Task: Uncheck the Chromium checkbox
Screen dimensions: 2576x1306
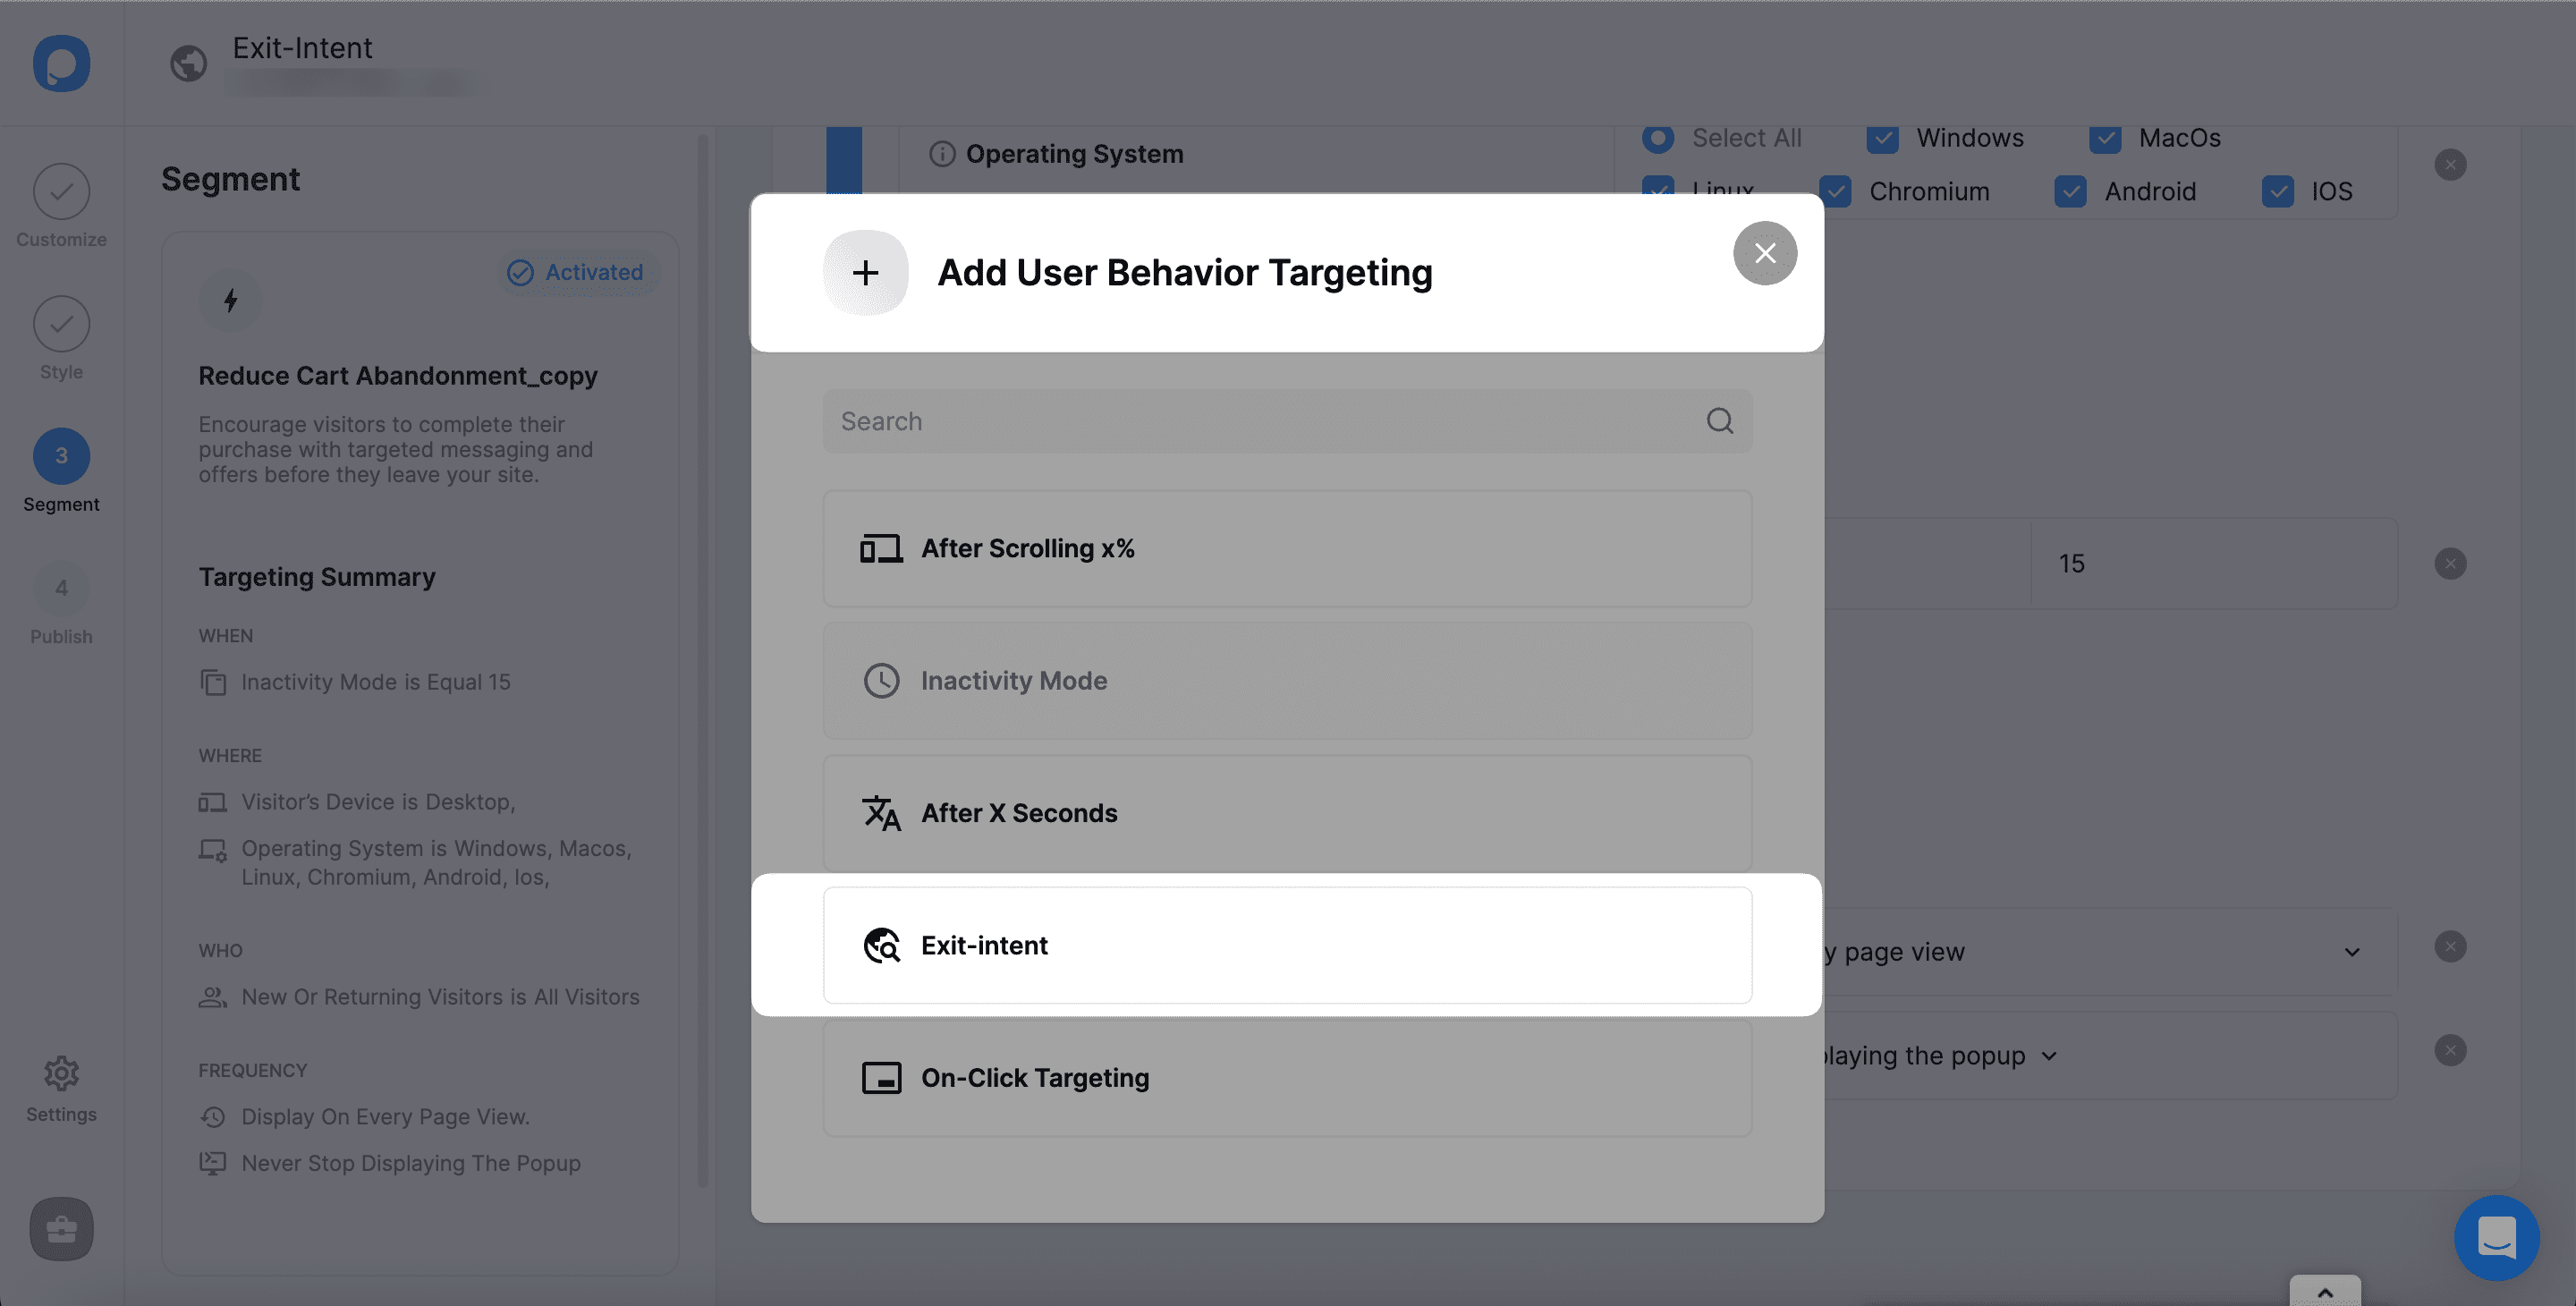Action: (1836, 191)
